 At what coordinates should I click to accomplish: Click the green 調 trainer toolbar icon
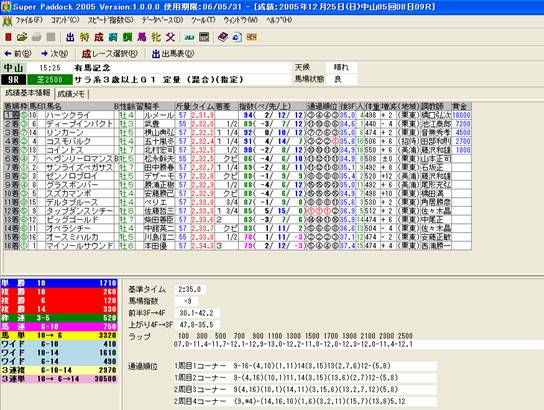pyautogui.click(x=127, y=37)
